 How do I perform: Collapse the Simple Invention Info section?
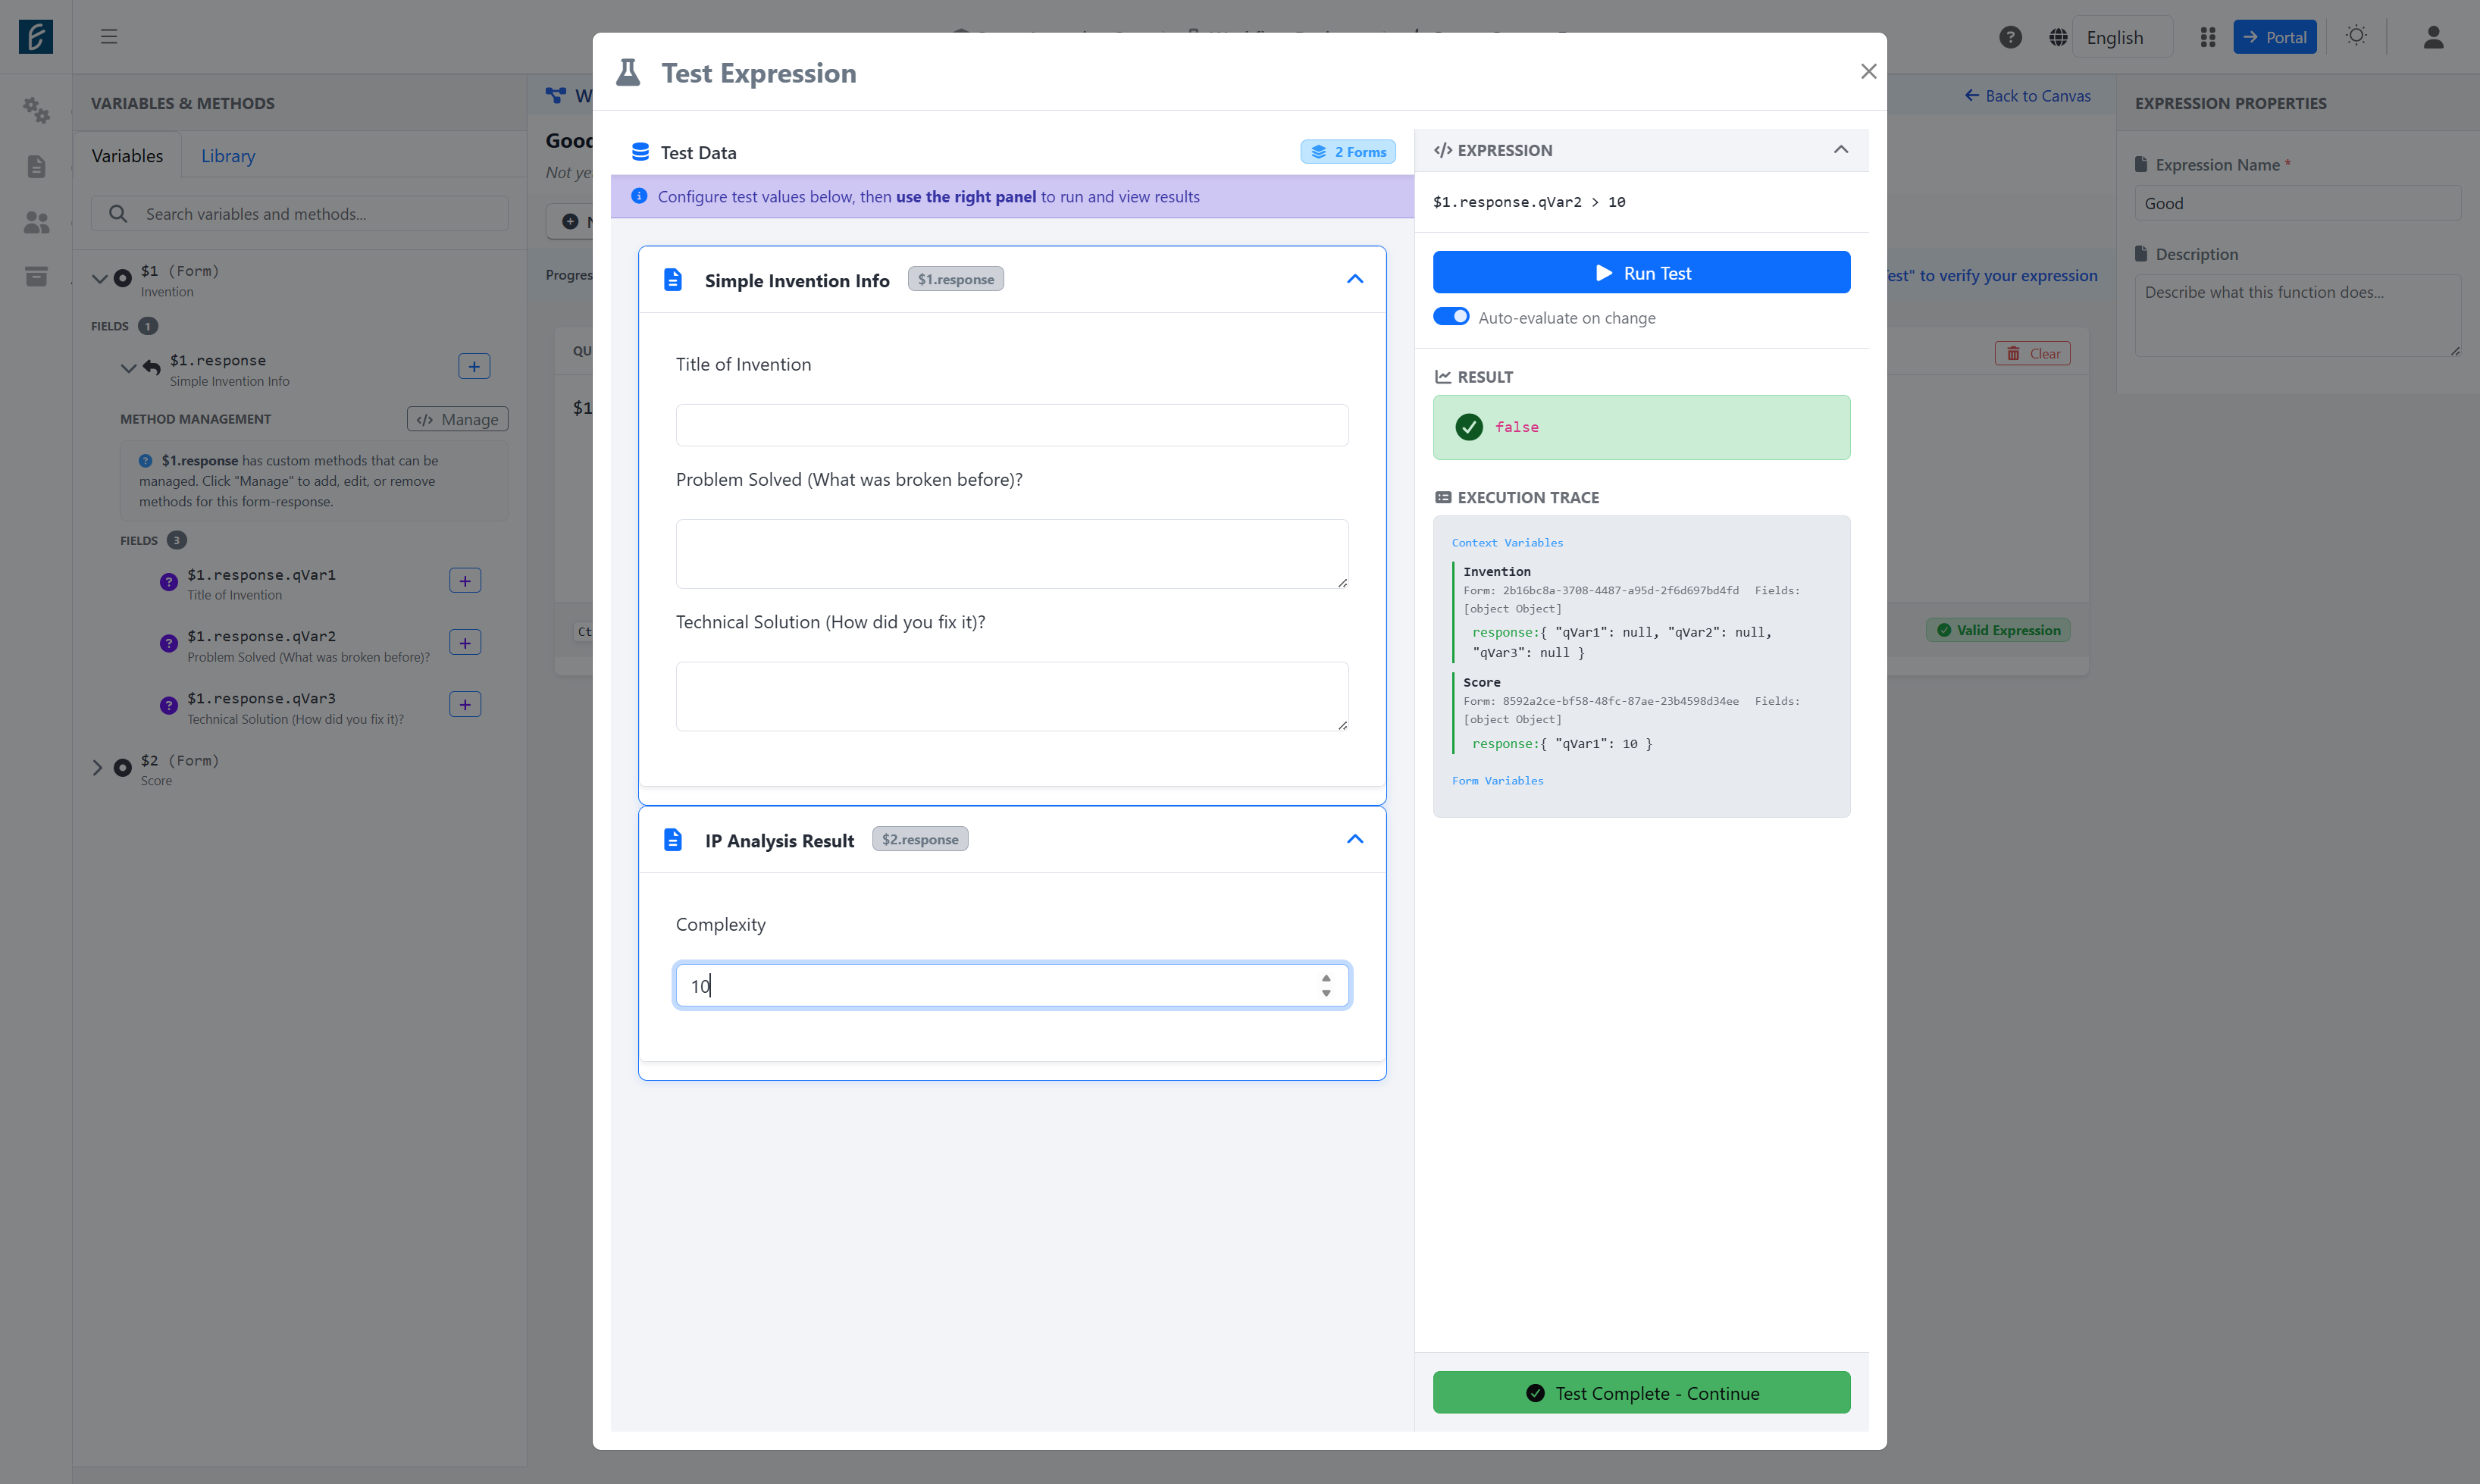pos(1355,279)
